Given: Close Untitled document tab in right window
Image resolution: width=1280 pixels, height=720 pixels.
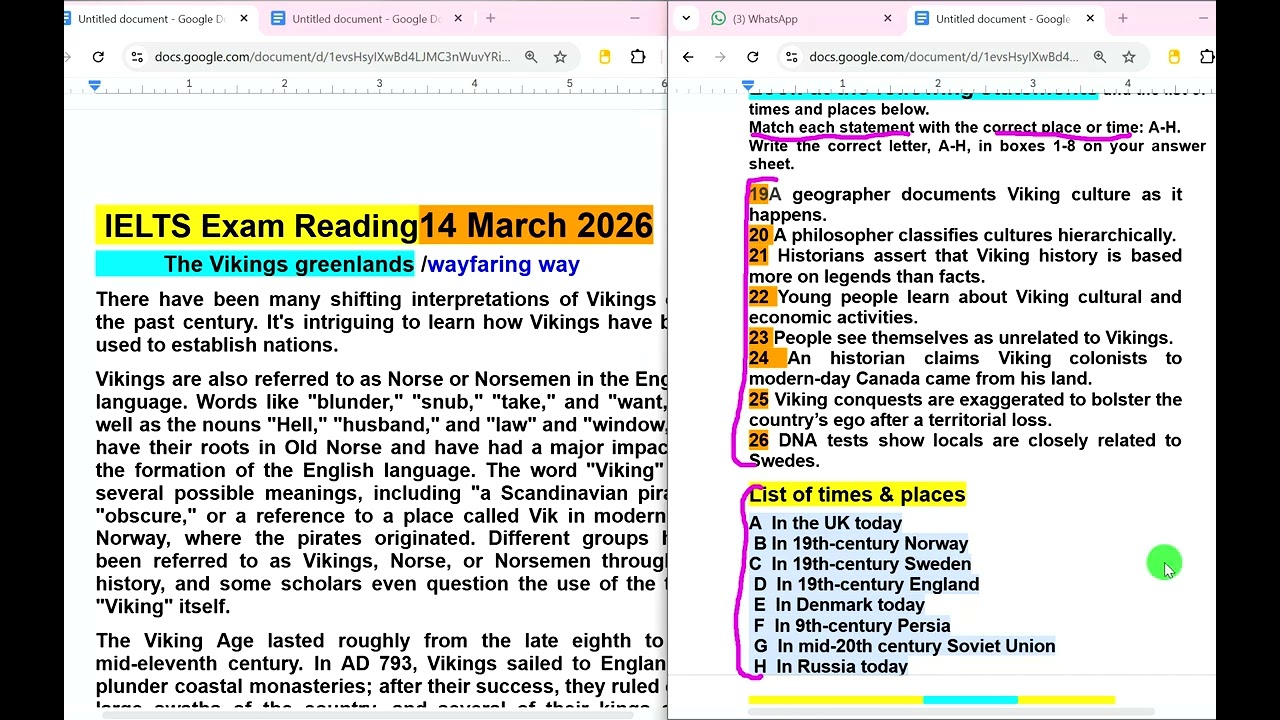Looking at the screenshot, I should pos(1089,18).
